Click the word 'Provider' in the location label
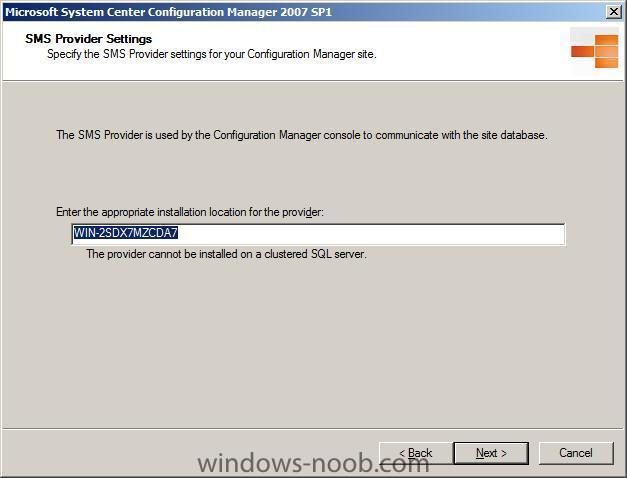Screen dimensions: 627x478 point(302,212)
